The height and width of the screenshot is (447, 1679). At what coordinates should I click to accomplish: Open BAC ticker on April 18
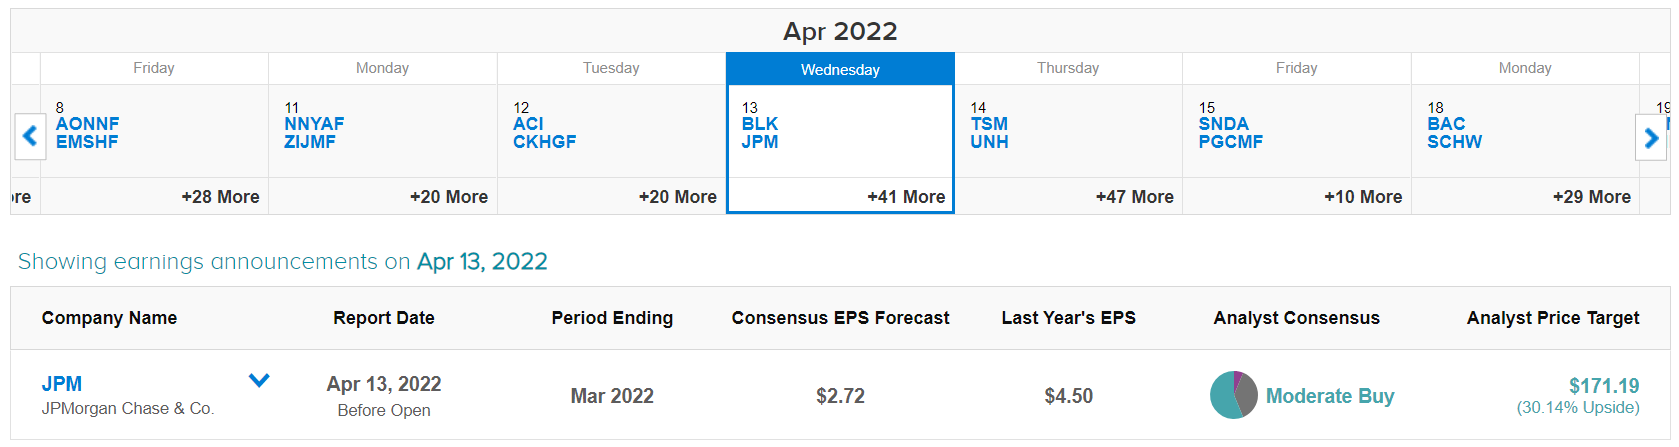(x=1446, y=124)
